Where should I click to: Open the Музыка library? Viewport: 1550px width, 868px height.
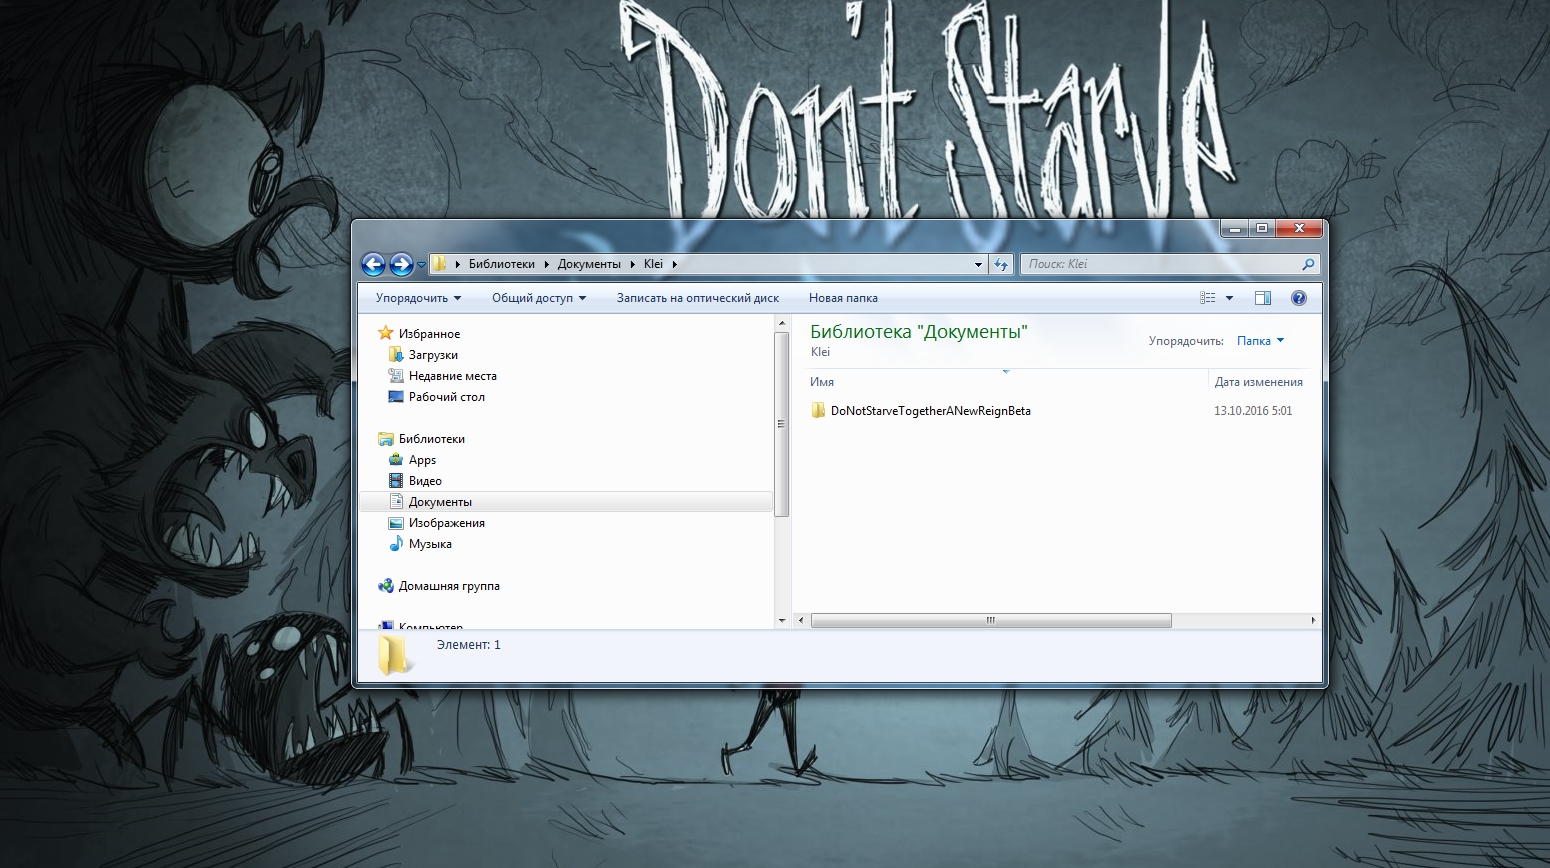430,544
